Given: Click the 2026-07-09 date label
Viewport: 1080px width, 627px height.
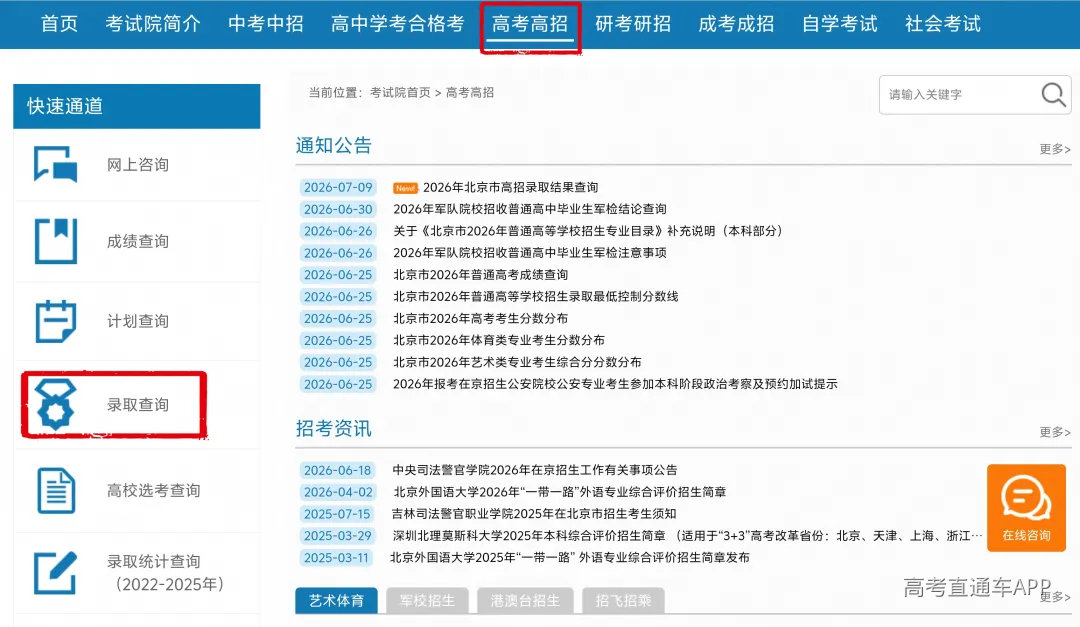Looking at the screenshot, I should pos(338,187).
